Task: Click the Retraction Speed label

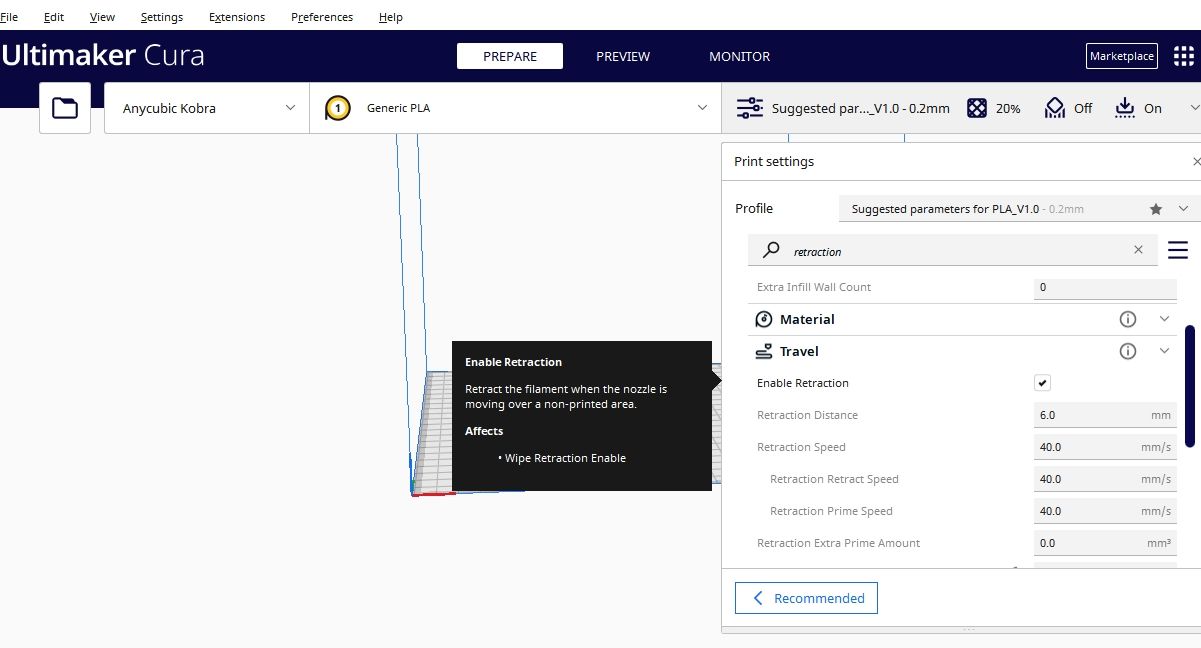Action: [801, 447]
